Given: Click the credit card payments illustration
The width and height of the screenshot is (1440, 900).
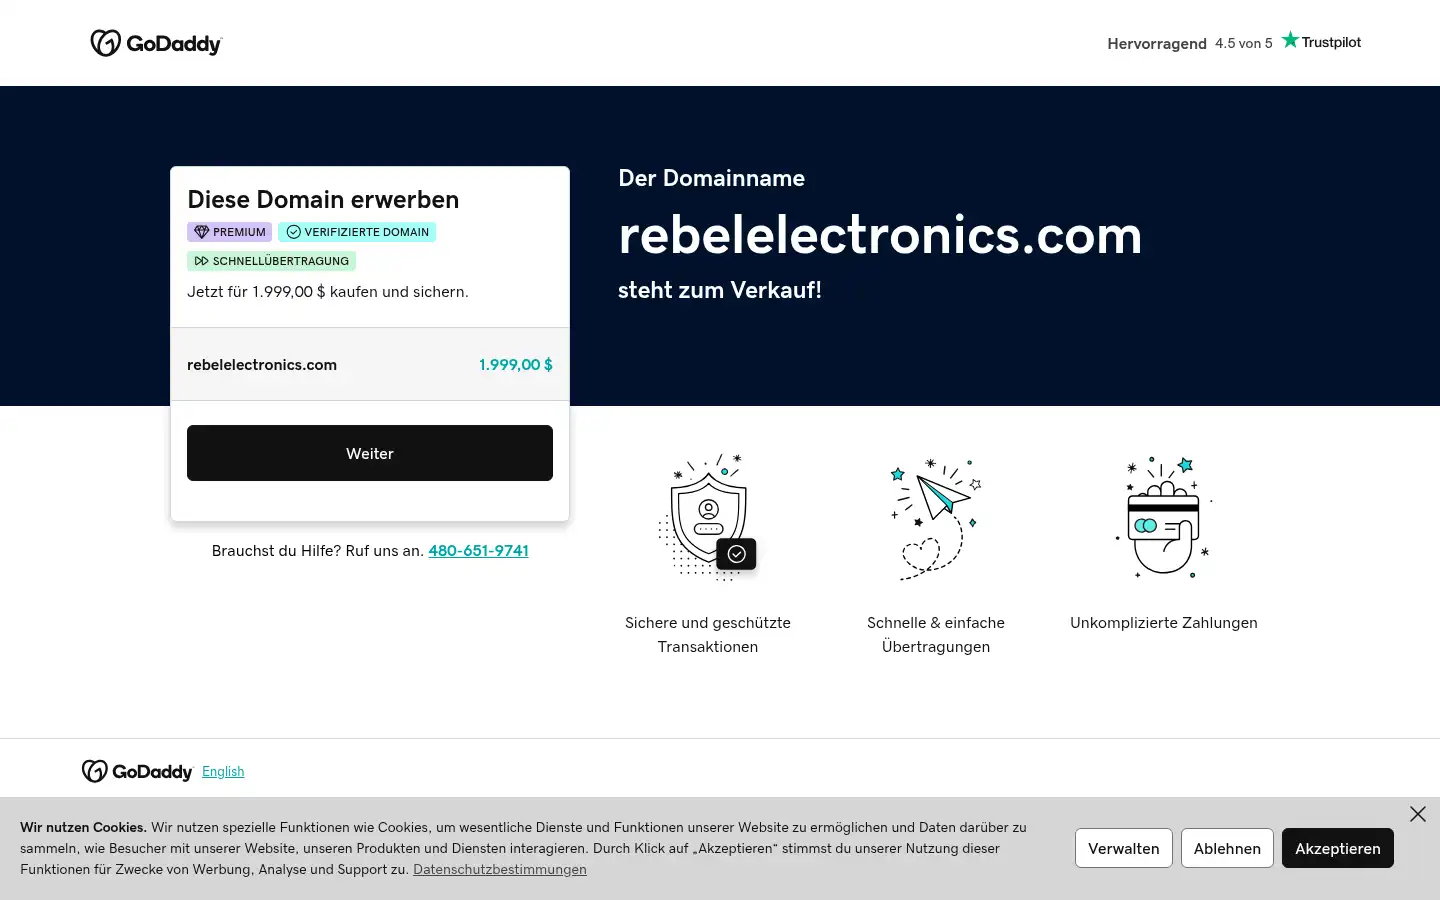Looking at the screenshot, I should pyautogui.click(x=1164, y=517).
